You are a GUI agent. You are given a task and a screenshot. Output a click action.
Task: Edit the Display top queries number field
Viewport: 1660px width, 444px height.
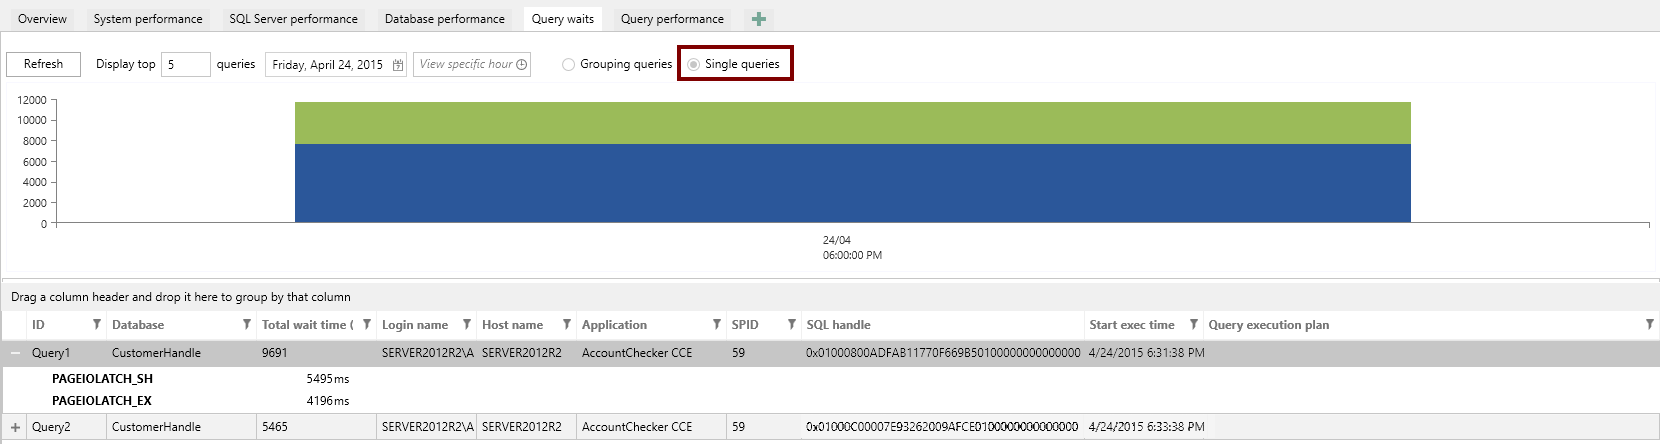pos(186,64)
